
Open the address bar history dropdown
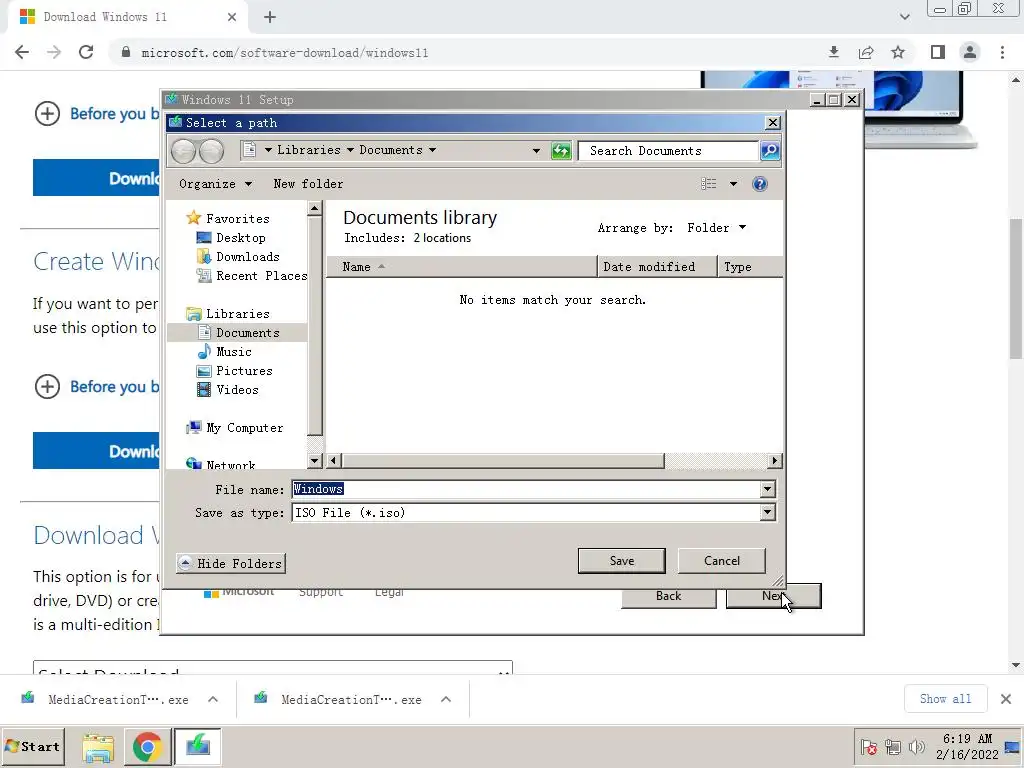click(536, 151)
